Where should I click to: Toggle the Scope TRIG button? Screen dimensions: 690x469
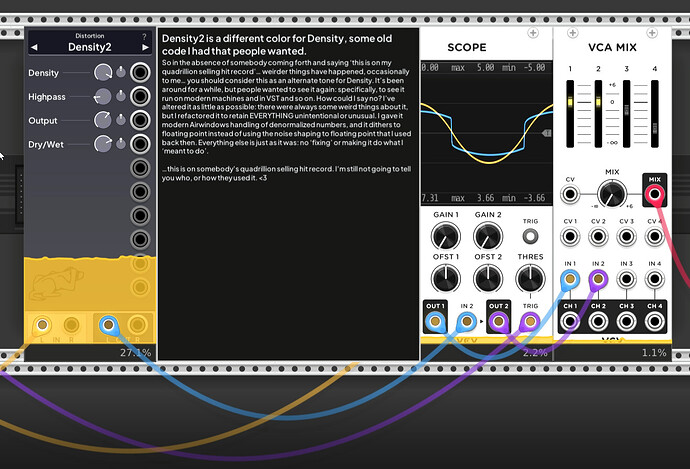530,236
